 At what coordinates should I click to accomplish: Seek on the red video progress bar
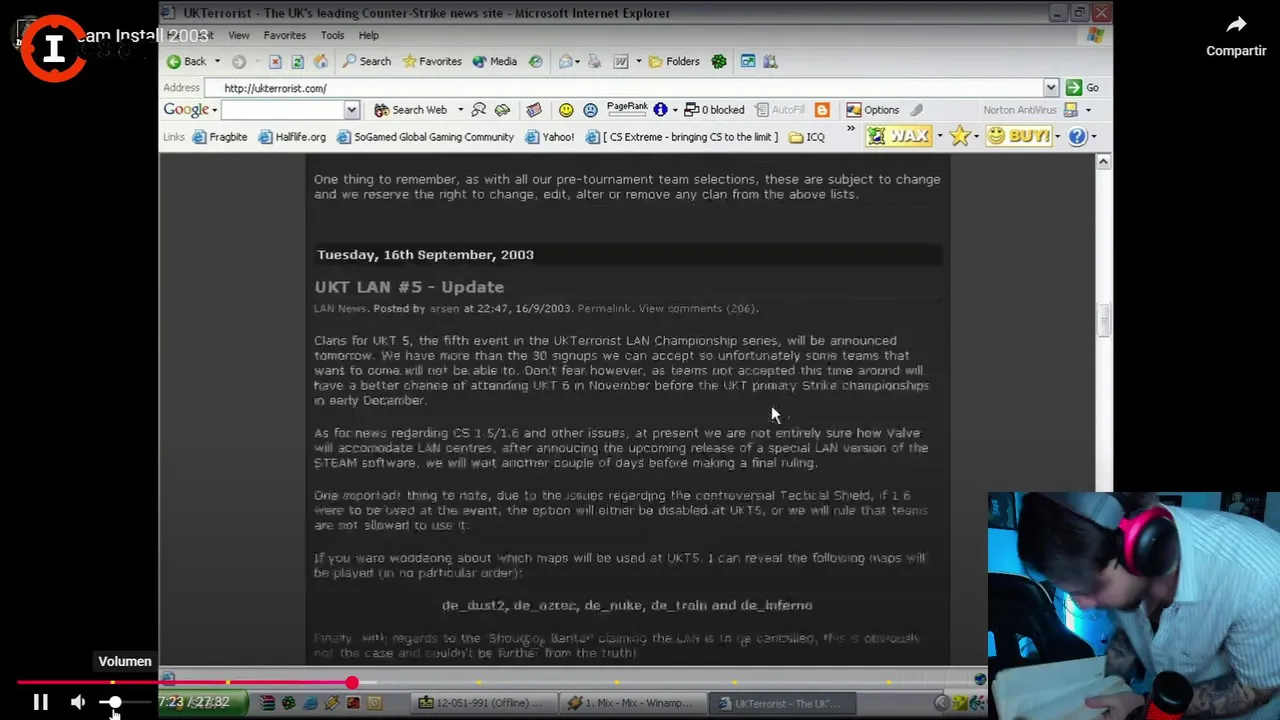(x=184, y=683)
